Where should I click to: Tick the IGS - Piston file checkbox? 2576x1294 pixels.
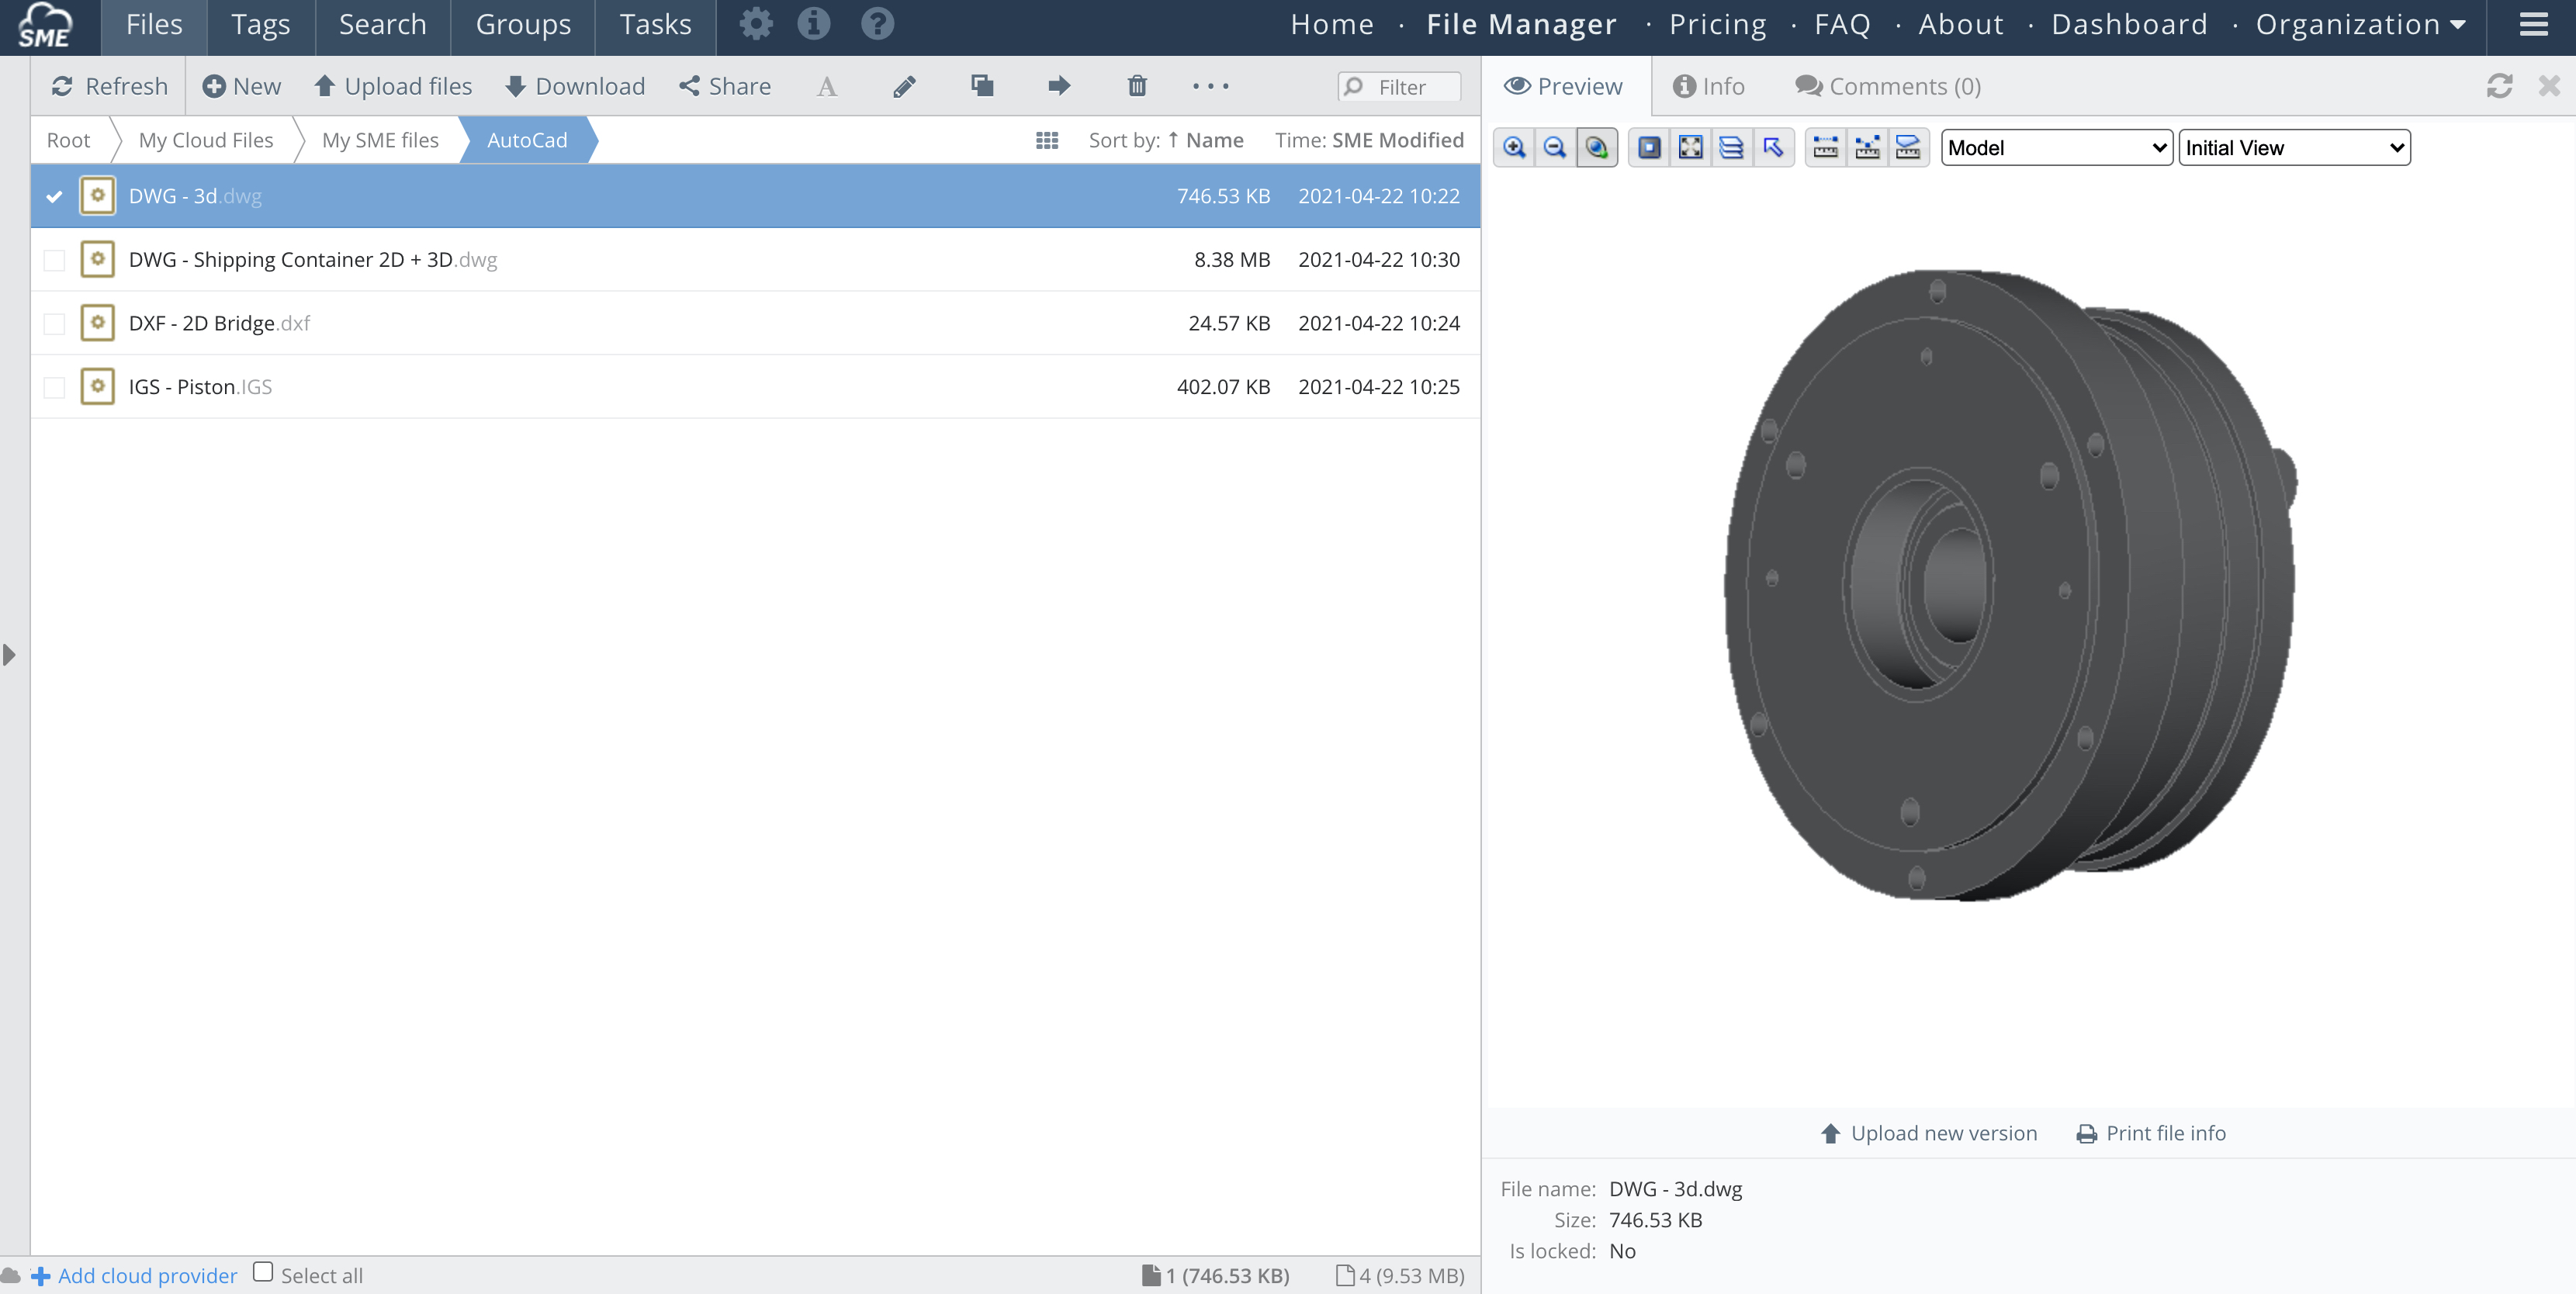tap(54, 387)
